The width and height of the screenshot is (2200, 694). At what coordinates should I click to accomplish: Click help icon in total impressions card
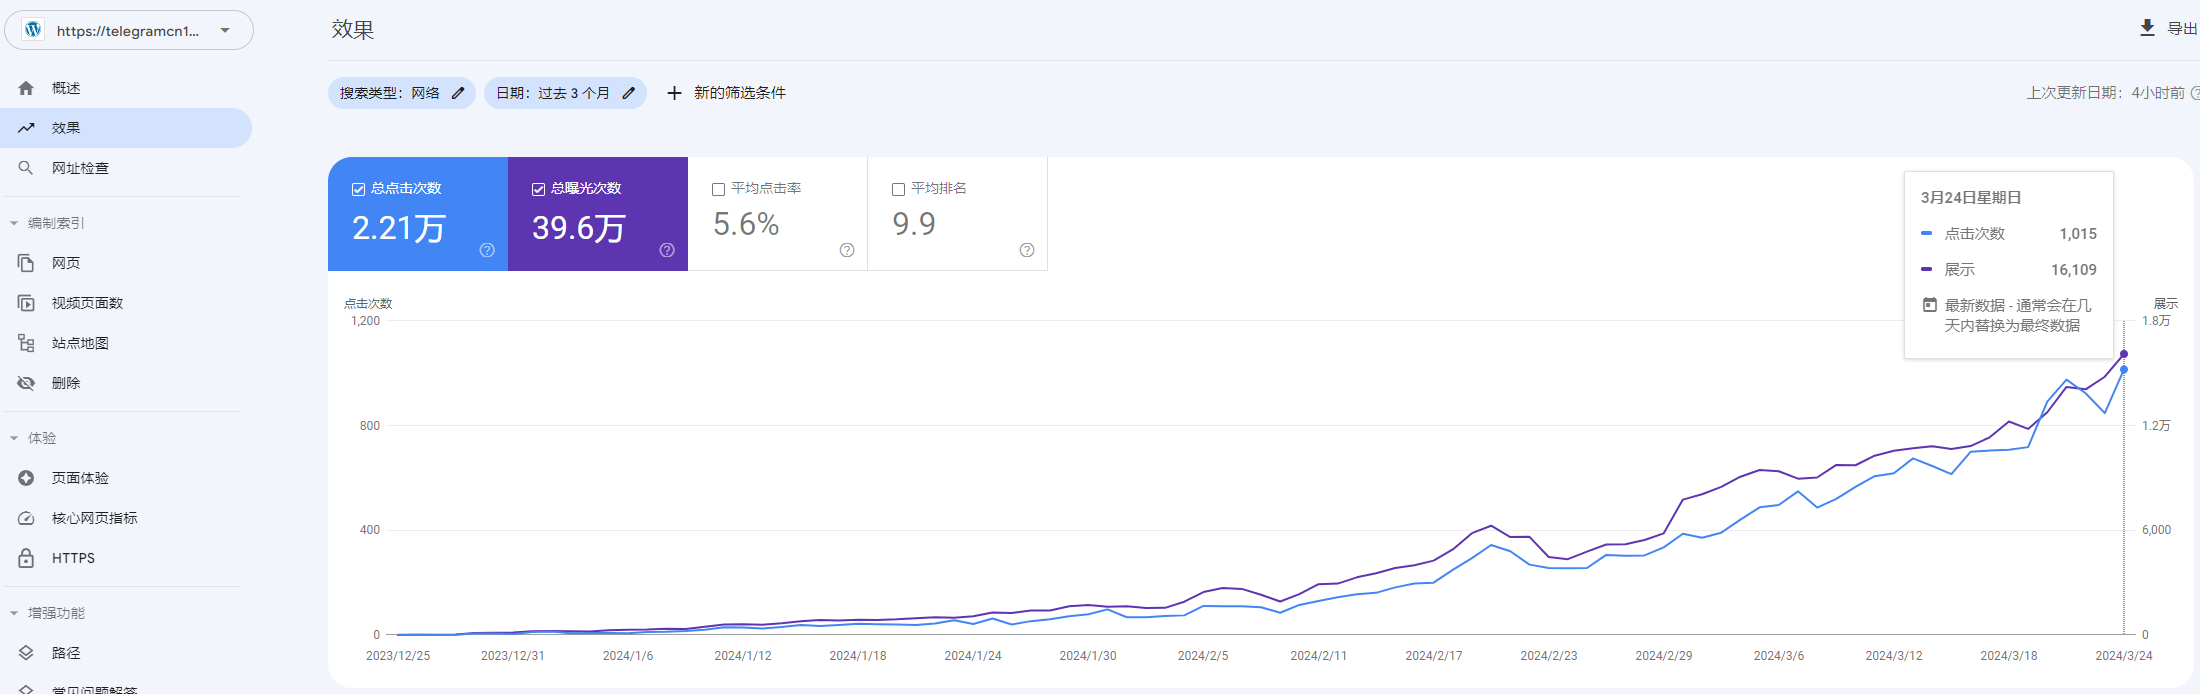667,250
